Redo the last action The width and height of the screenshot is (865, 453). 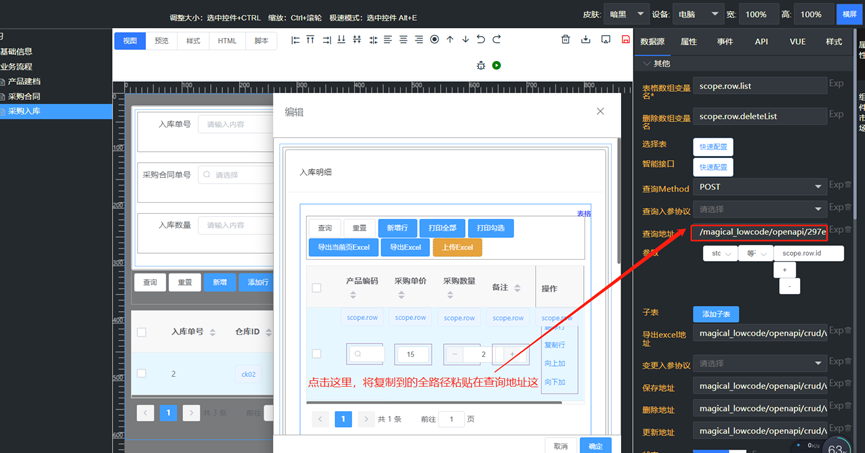click(496, 40)
